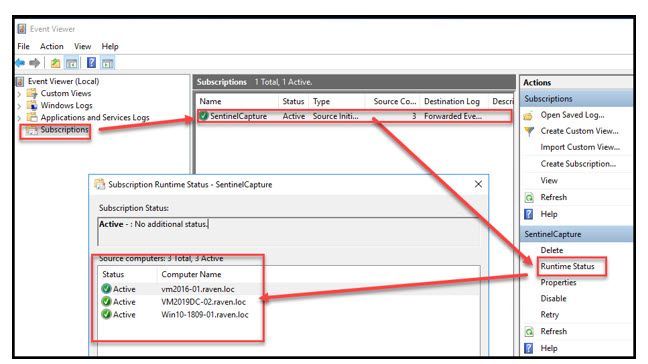Sort by the Source Co... column header
The image size is (648, 364).
tap(393, 101)
